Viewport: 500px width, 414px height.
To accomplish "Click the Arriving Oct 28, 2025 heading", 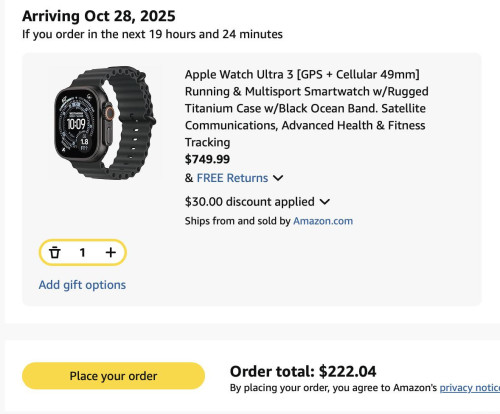I will pyautogui.click(x=99, y=16).
